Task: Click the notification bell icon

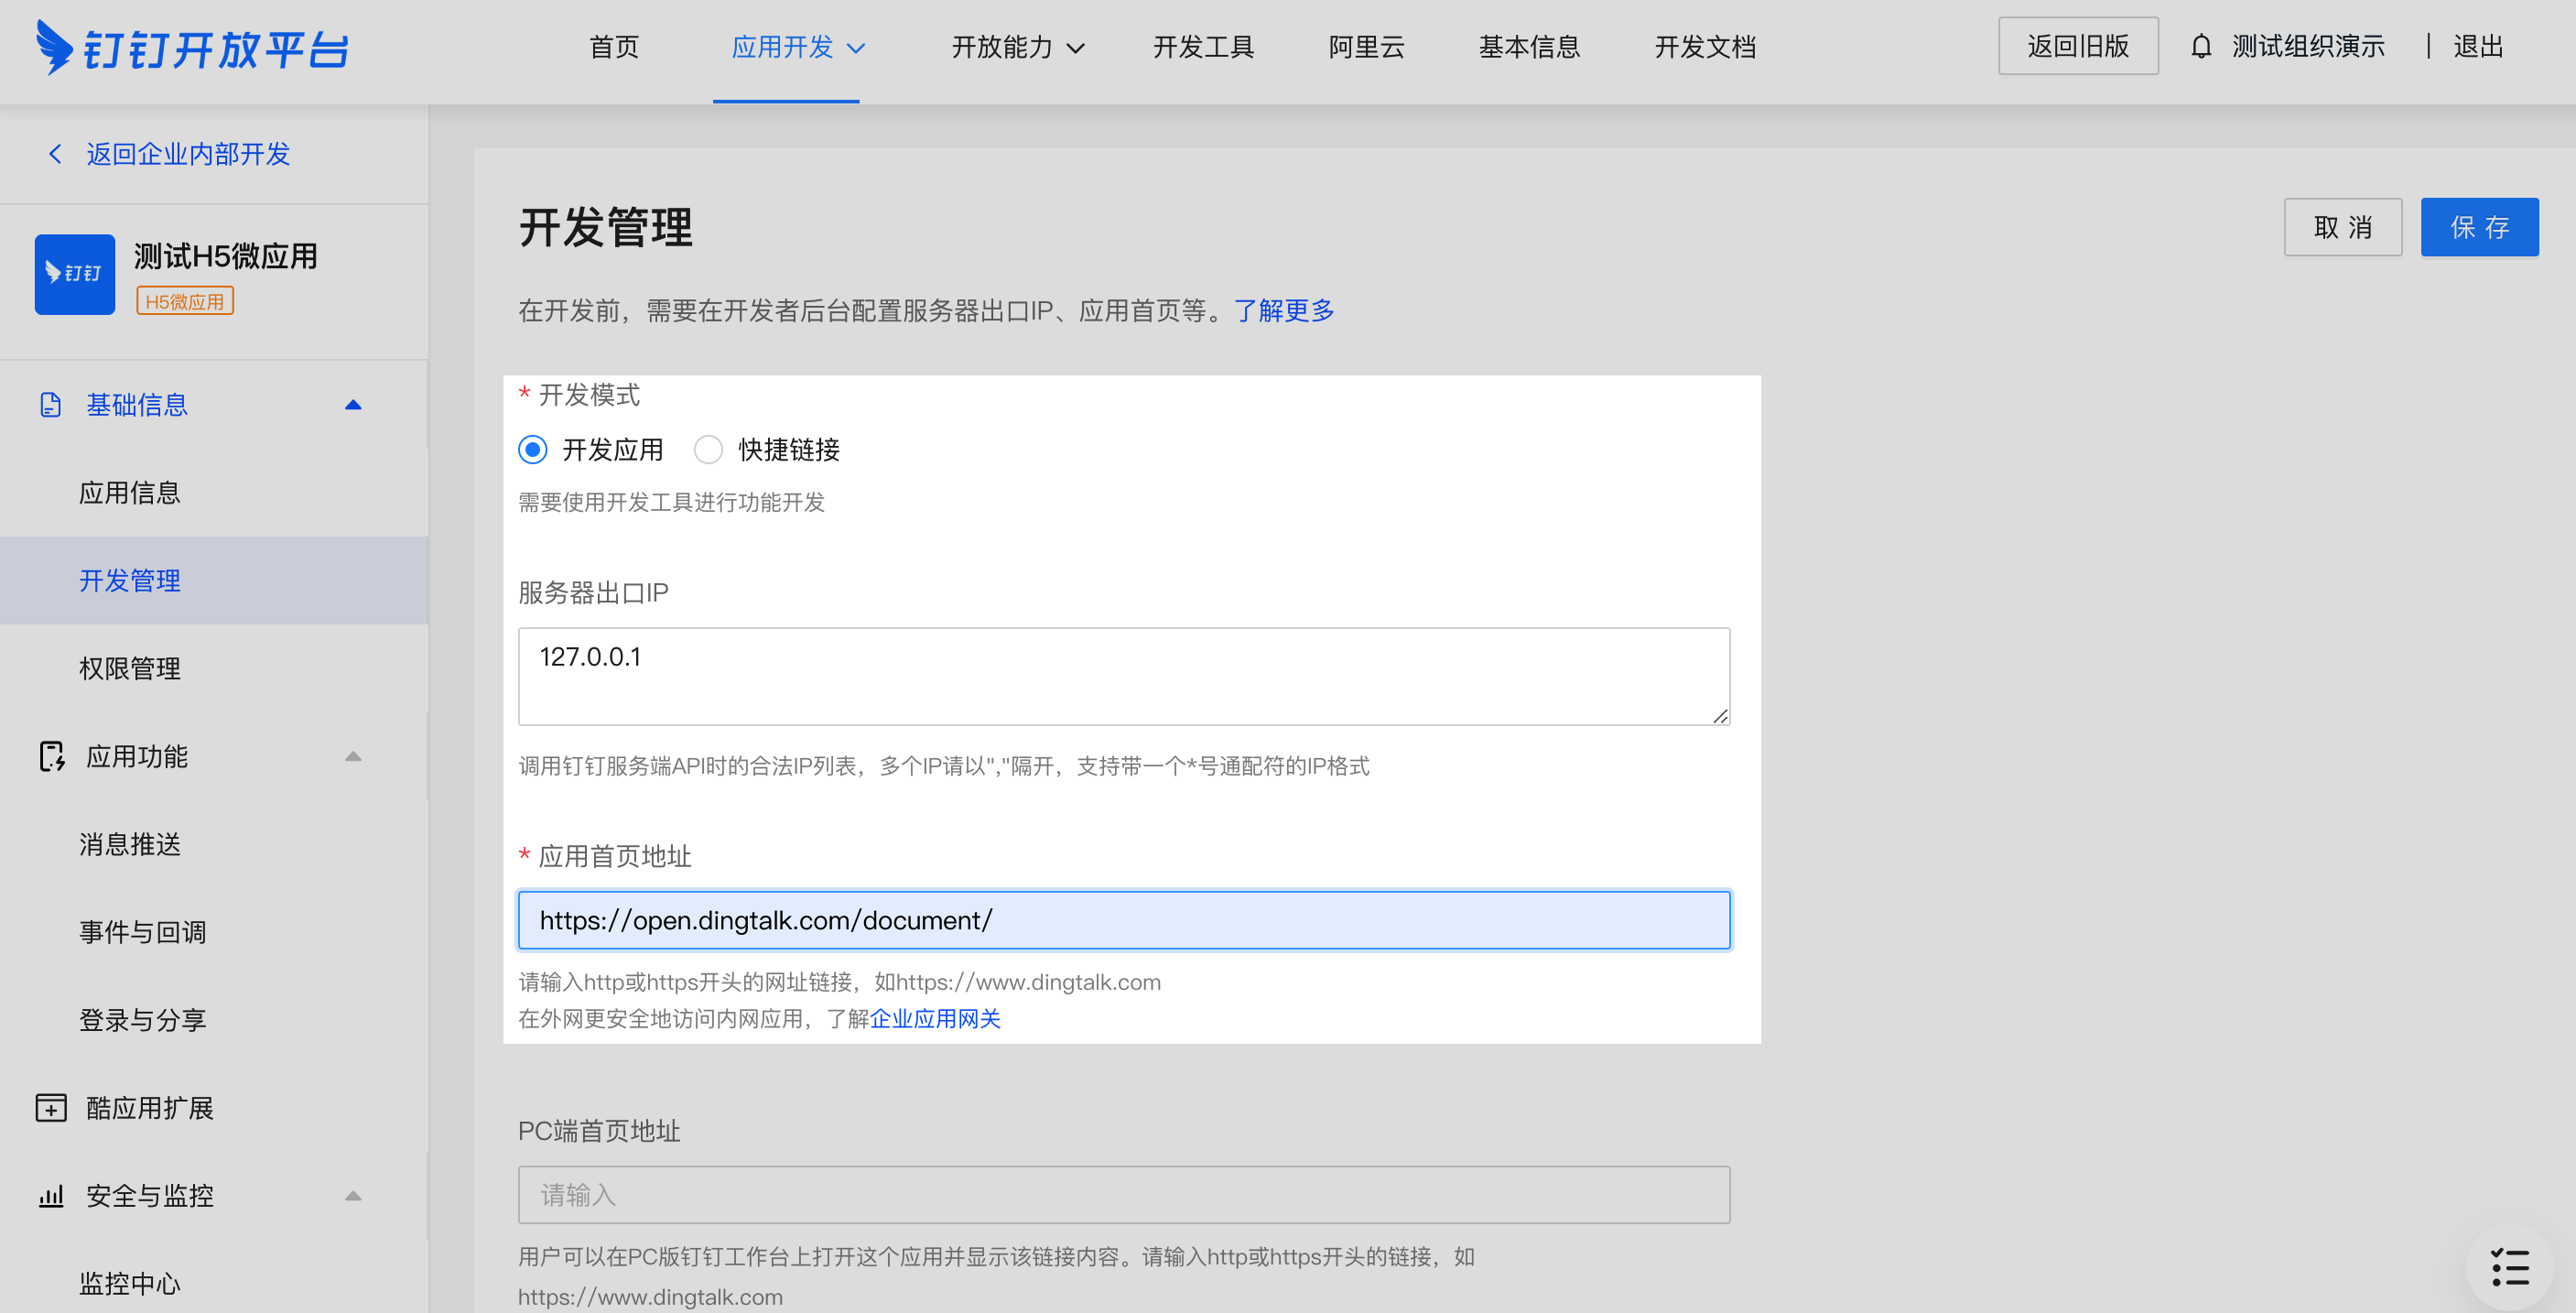Action: click(x=2200, y=47)
